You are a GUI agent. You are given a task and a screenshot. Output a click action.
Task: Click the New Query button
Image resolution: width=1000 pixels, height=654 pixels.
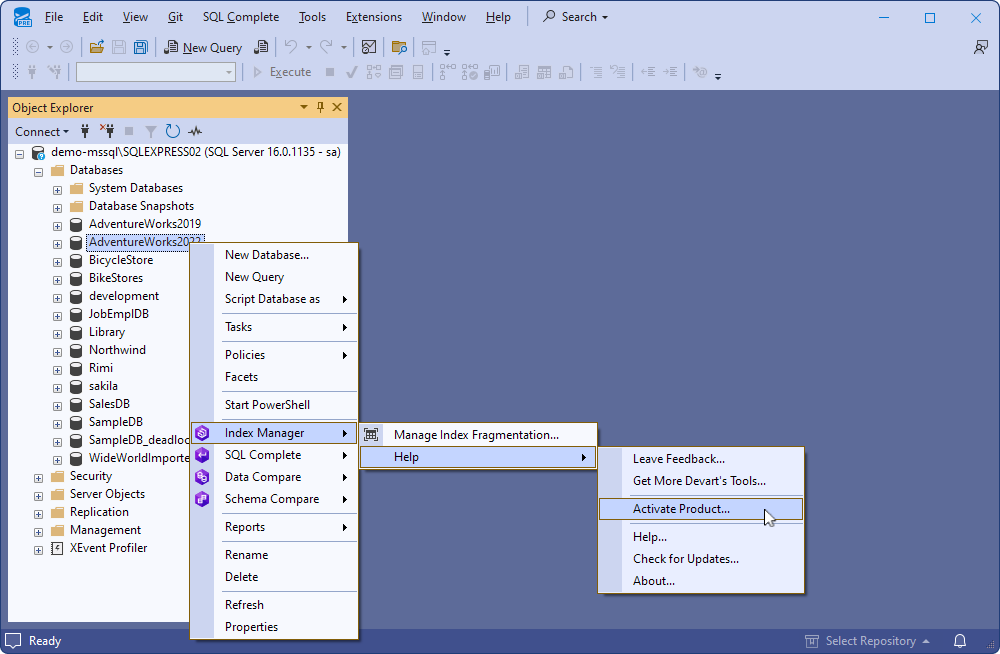pyautogui.click(x=203, y=47)
